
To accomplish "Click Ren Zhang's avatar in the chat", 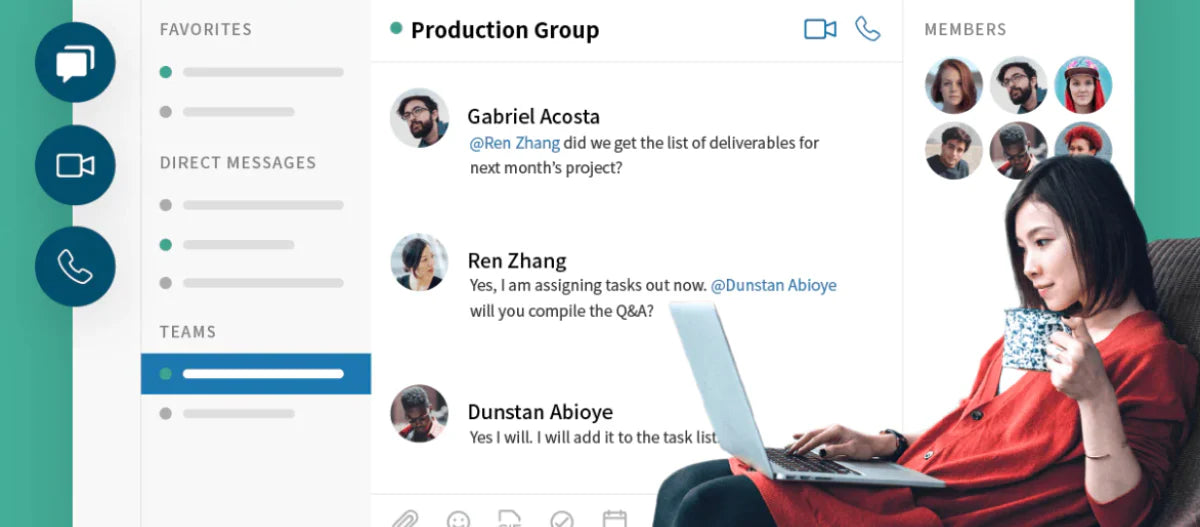I will click(419, 262).
